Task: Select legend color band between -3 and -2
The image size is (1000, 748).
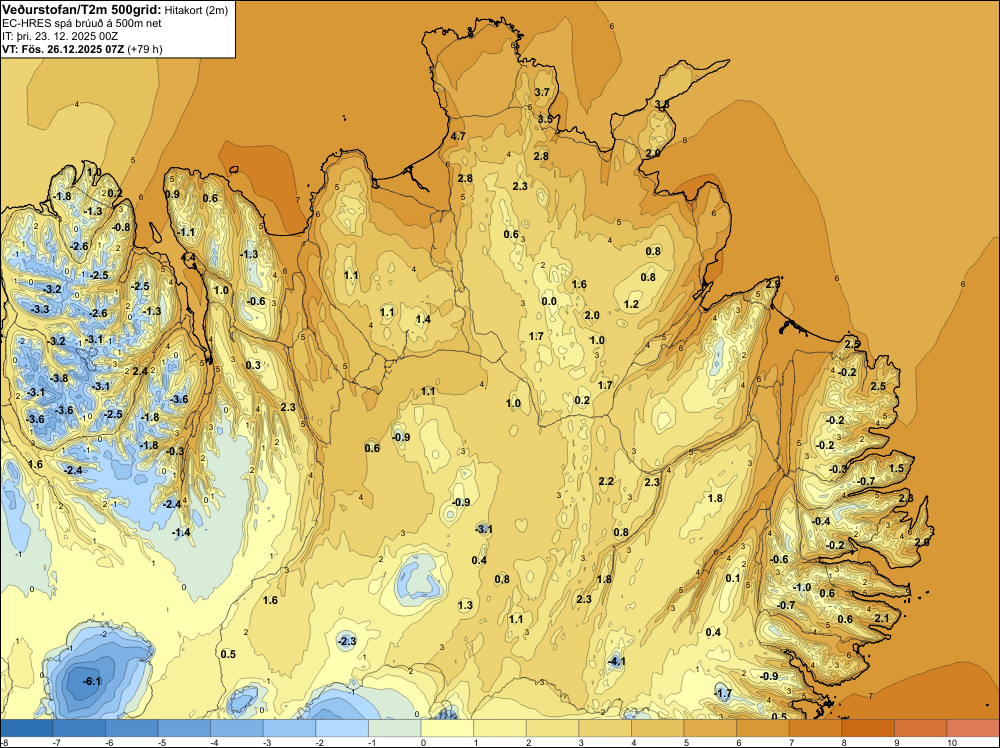Action: click(290, 728)
